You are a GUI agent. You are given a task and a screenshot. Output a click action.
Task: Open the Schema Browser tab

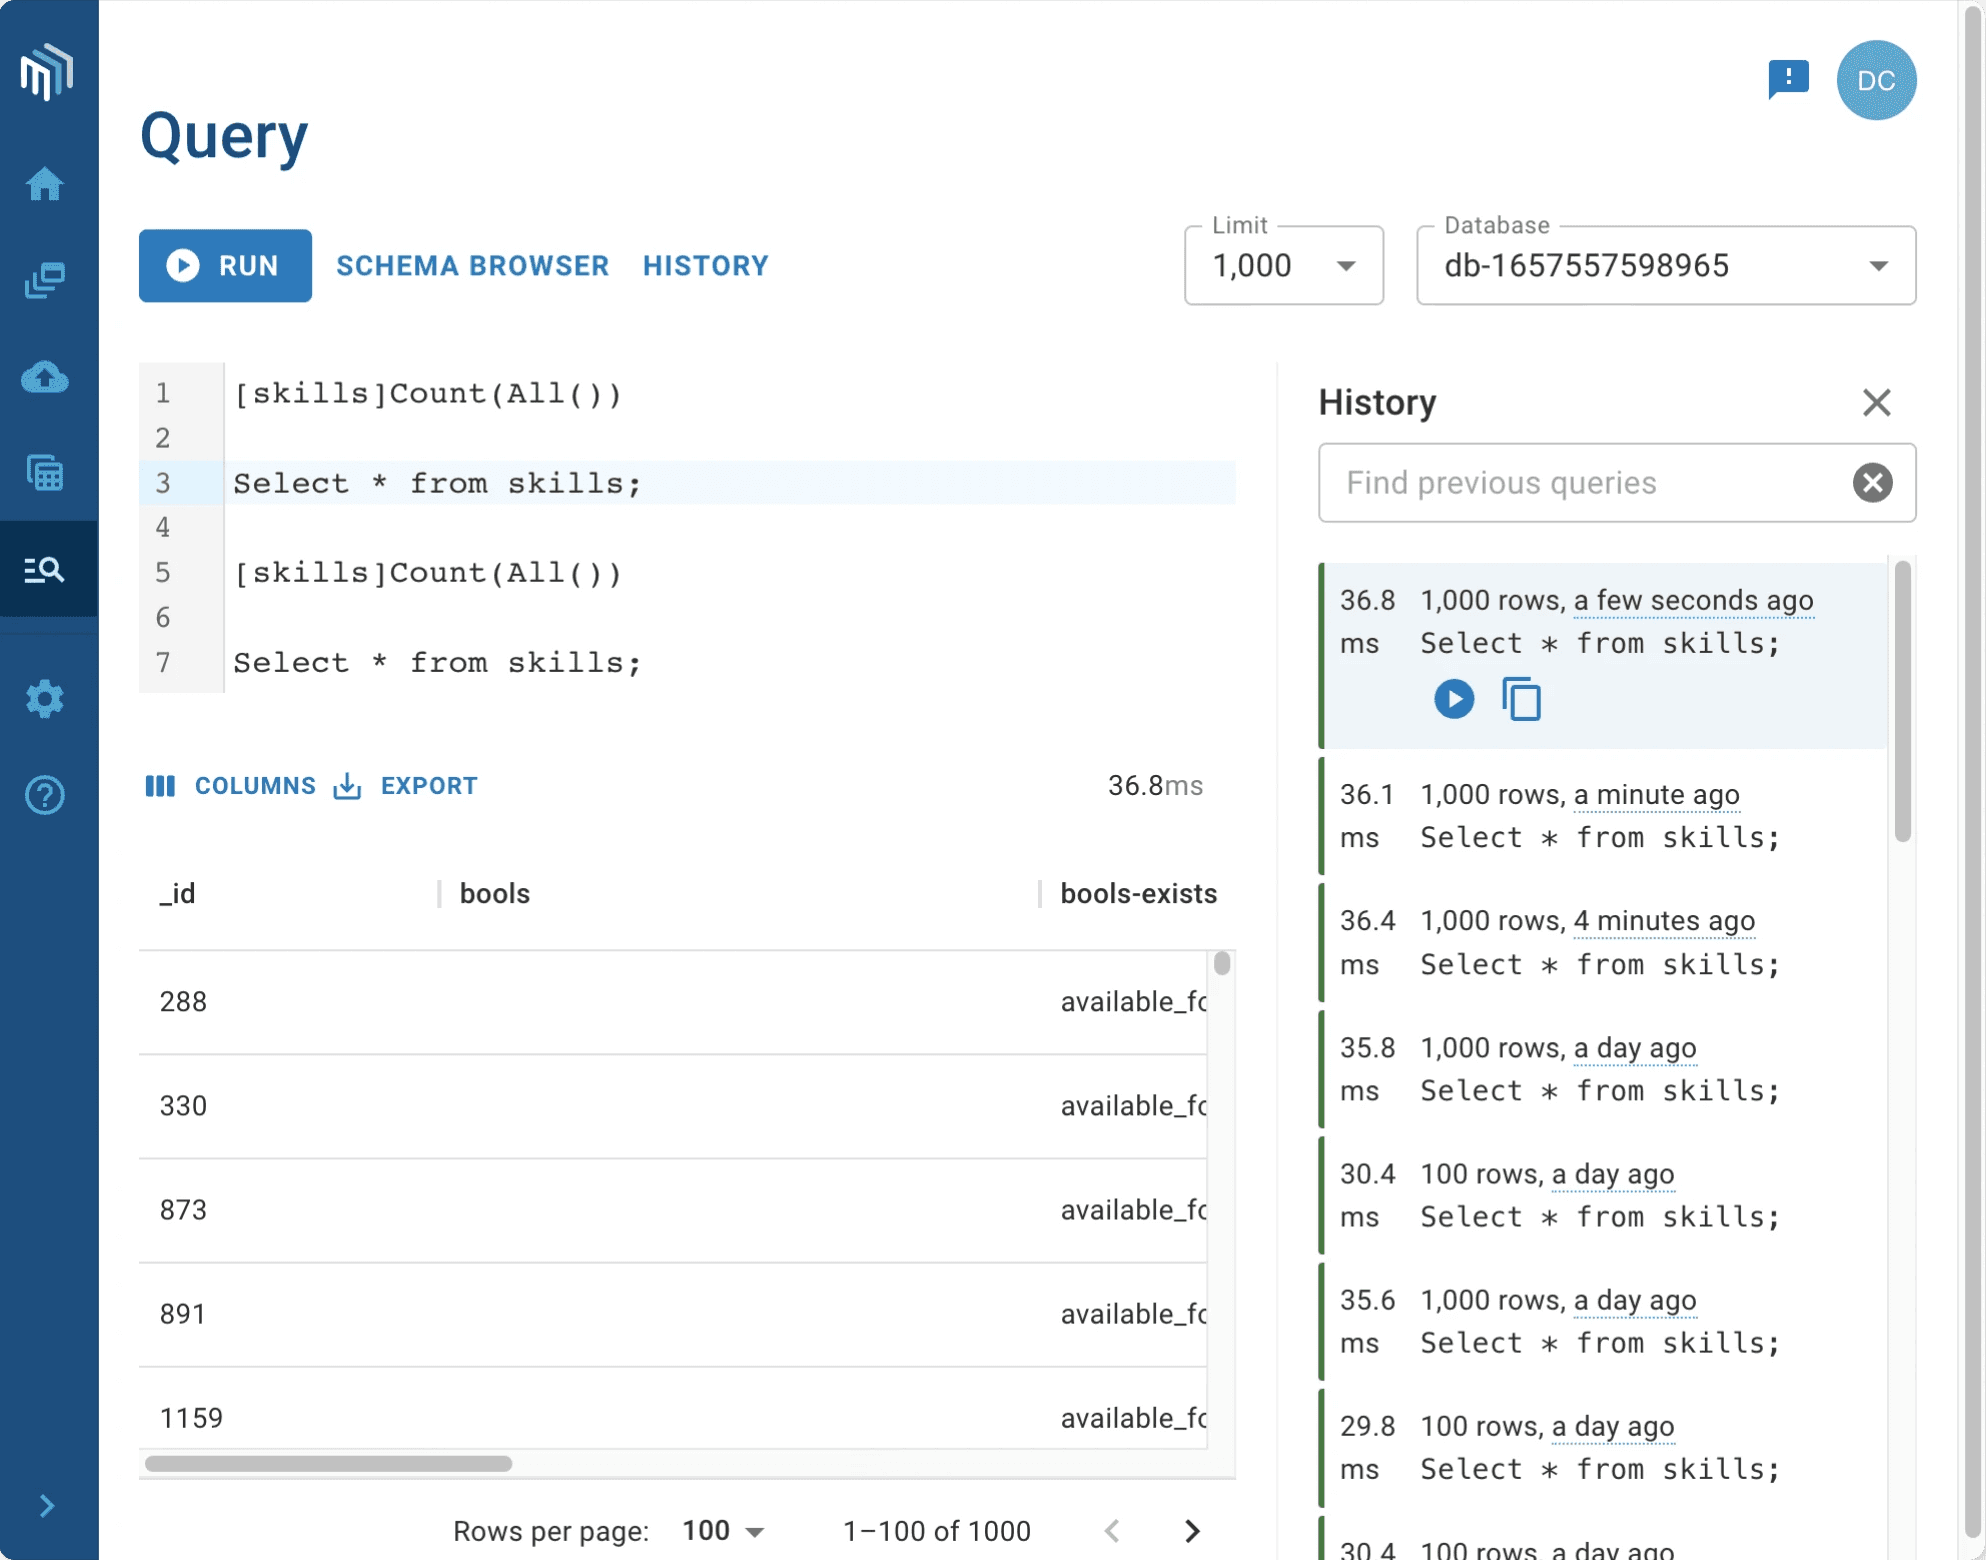click(x=473, y=266)
